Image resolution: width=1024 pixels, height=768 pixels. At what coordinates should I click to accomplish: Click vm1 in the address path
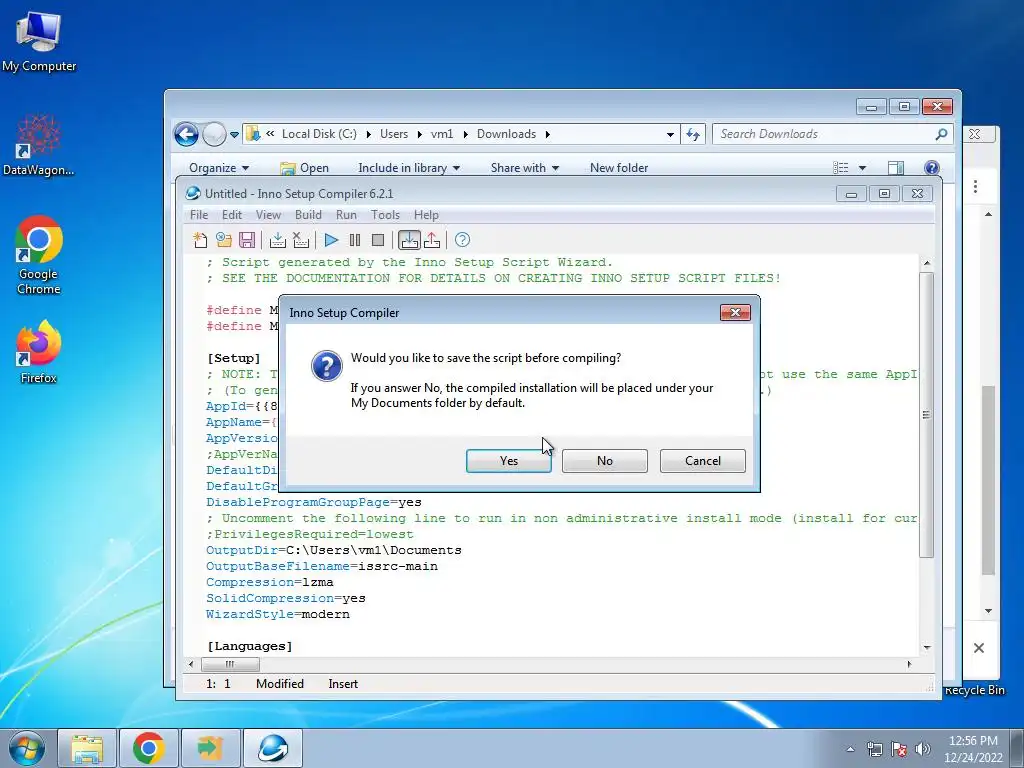(442, 134)
